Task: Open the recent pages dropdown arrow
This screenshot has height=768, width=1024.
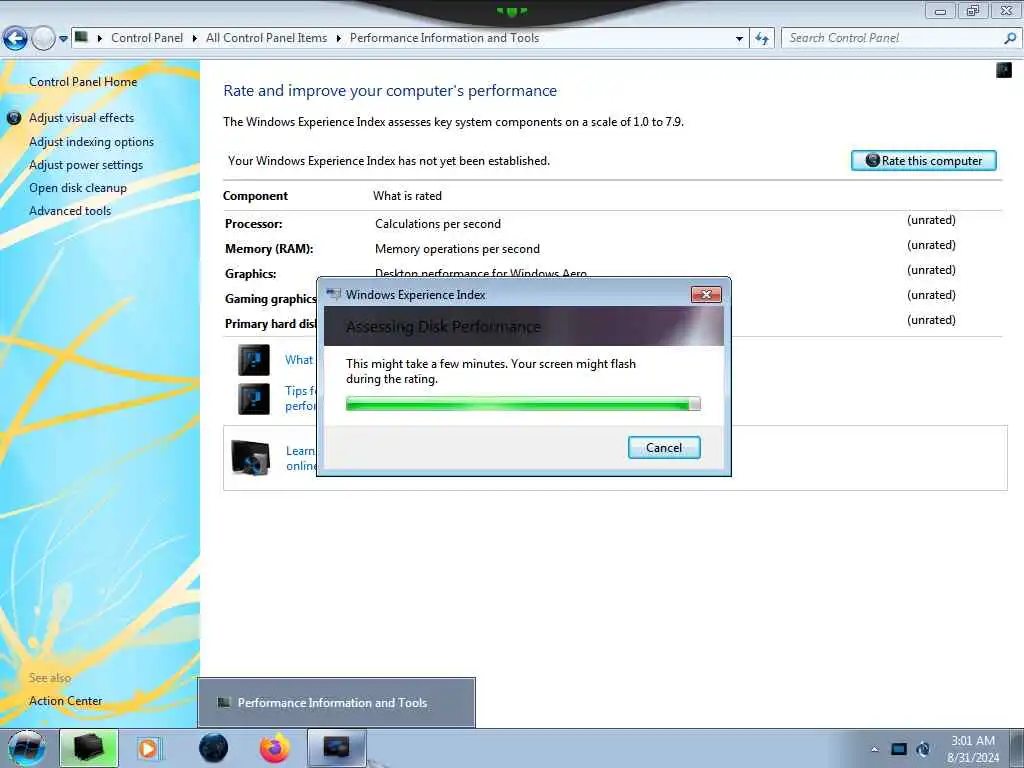Action: (63, 39)
